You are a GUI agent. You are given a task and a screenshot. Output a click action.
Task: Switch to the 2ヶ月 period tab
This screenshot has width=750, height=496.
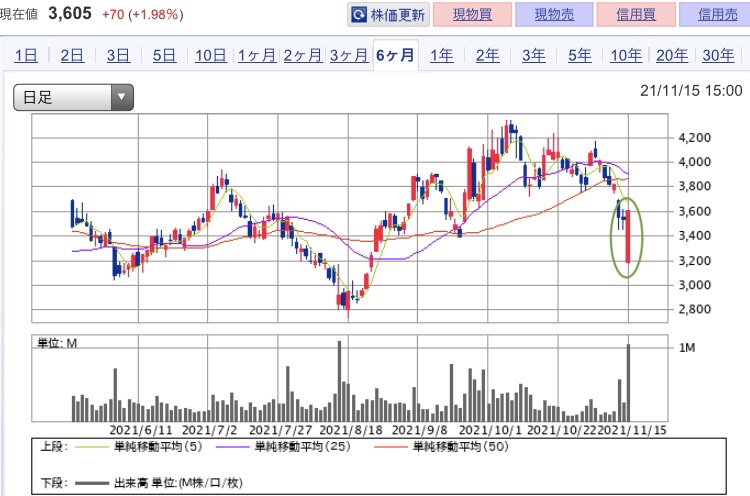tap(303, 55)
